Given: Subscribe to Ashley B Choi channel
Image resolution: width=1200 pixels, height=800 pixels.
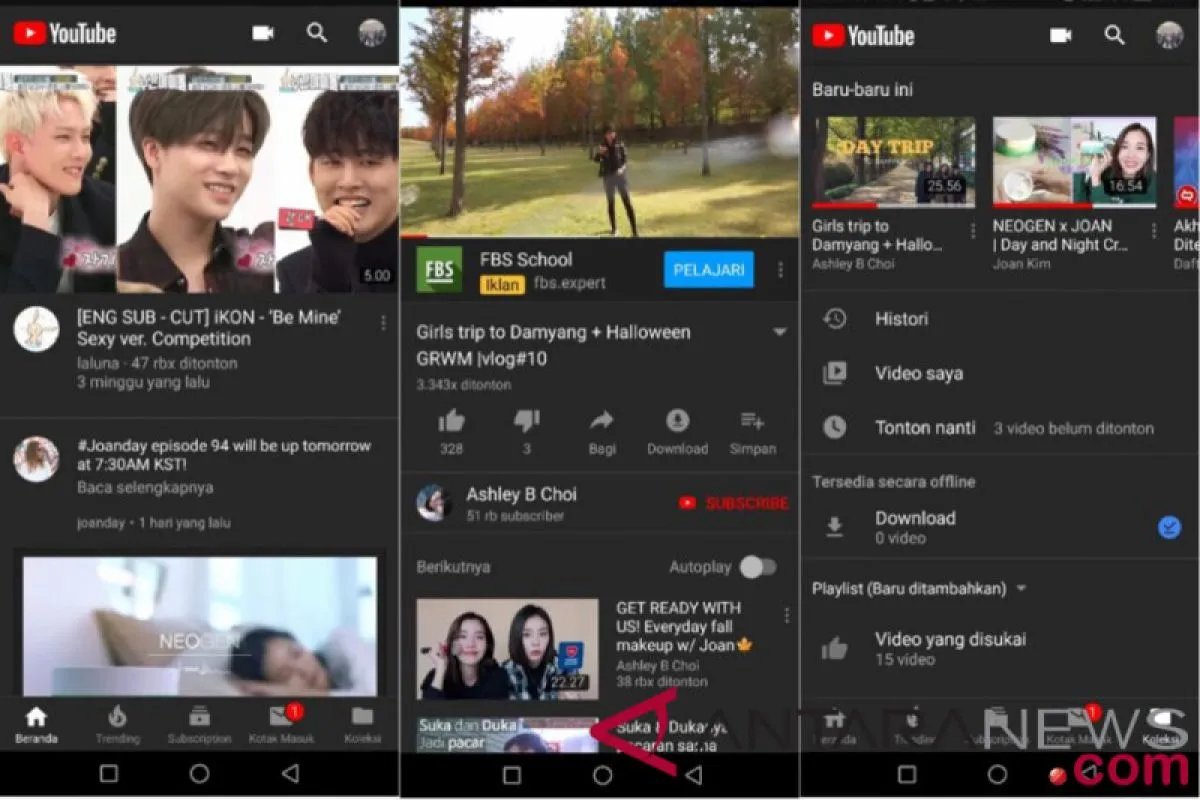Looking at the screenshot, I should [734, 503].
